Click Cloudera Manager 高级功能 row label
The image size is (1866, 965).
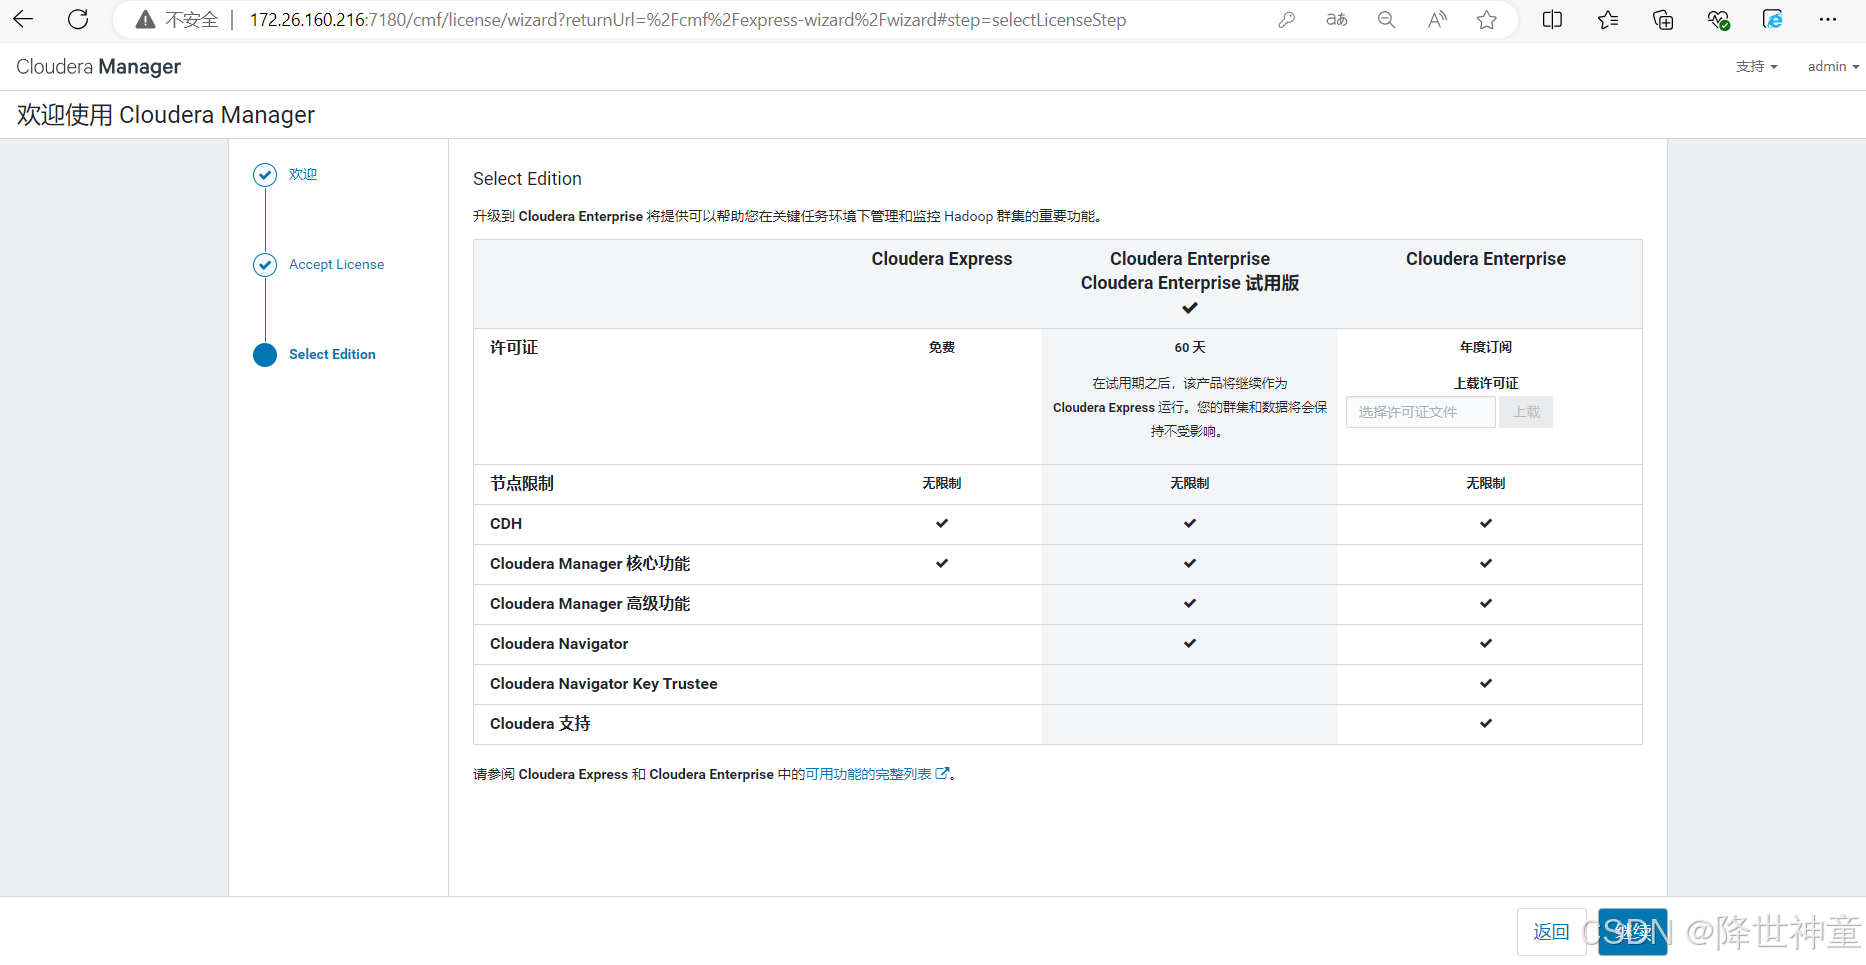[590, 603]
